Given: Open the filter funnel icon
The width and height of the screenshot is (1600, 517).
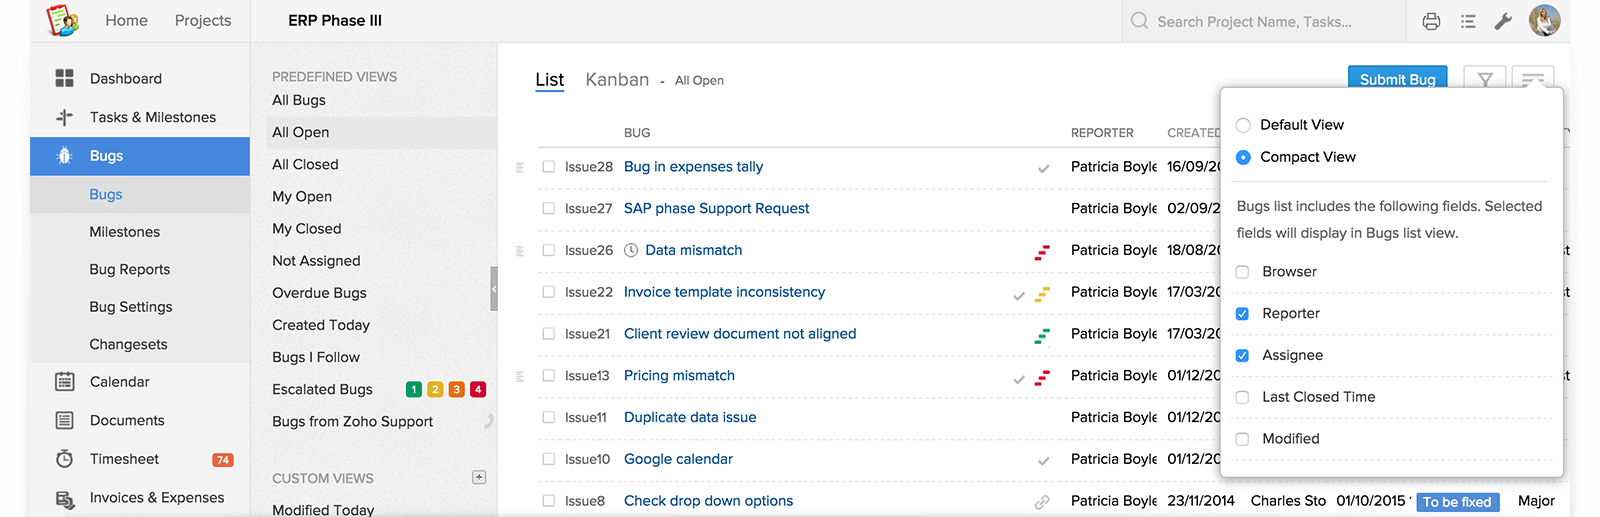Looking at the screenshot, I should point(1485,79).
